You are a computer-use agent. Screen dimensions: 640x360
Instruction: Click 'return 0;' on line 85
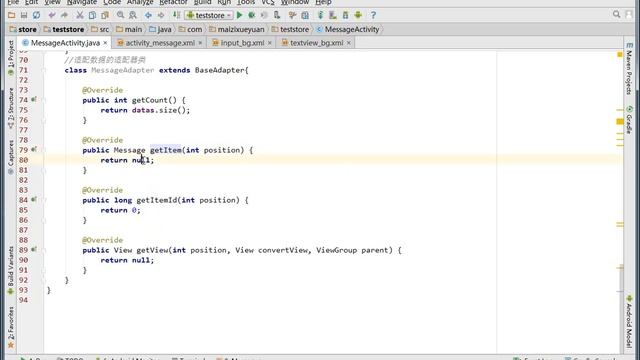pos(120,210)
